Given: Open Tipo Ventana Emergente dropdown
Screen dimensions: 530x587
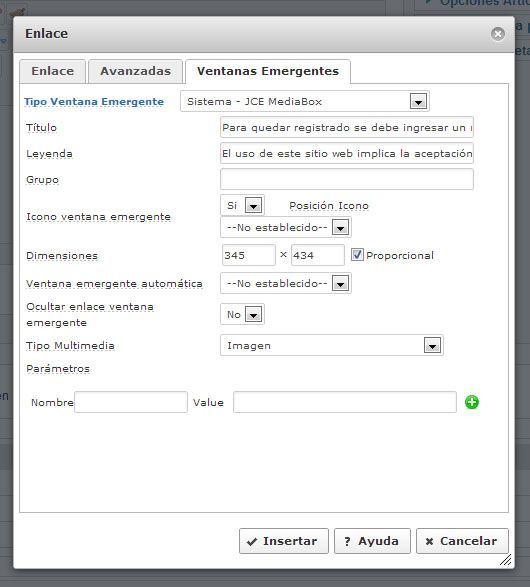Looking at the screenshot, I should pyautogui.click(x=305, y=101).
